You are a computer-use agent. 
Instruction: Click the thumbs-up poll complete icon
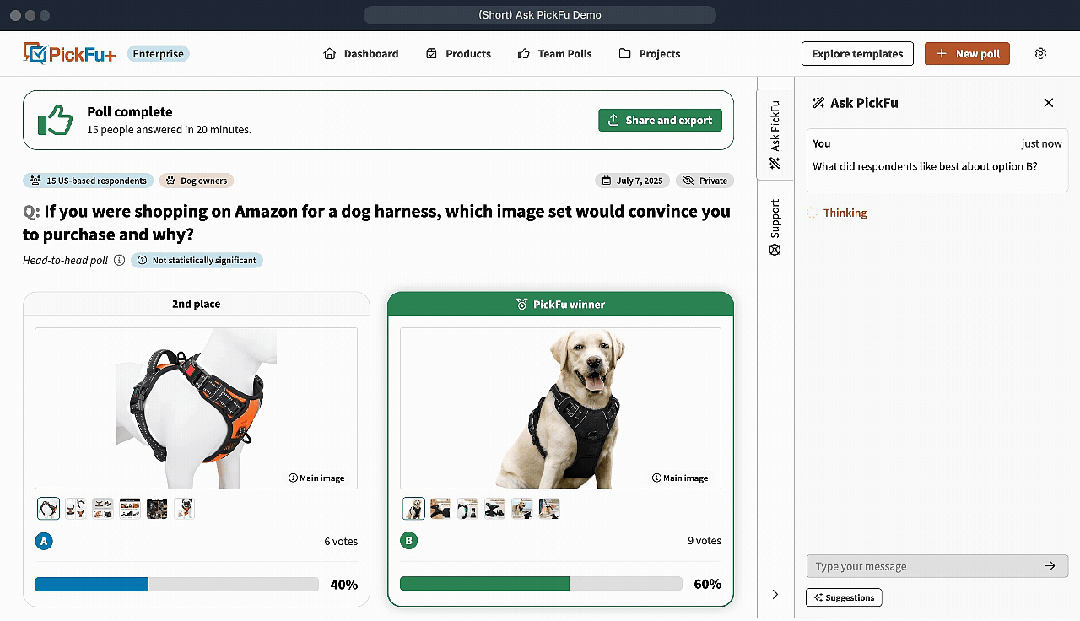click(56, 120)
